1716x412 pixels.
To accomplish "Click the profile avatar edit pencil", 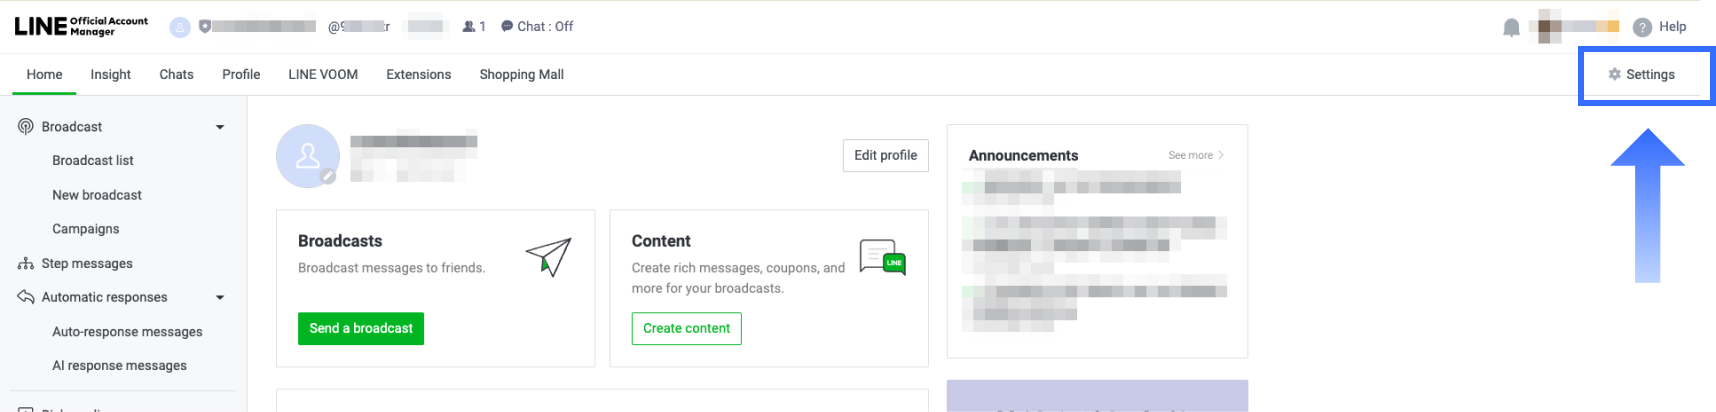I will [x=327, y=177].
